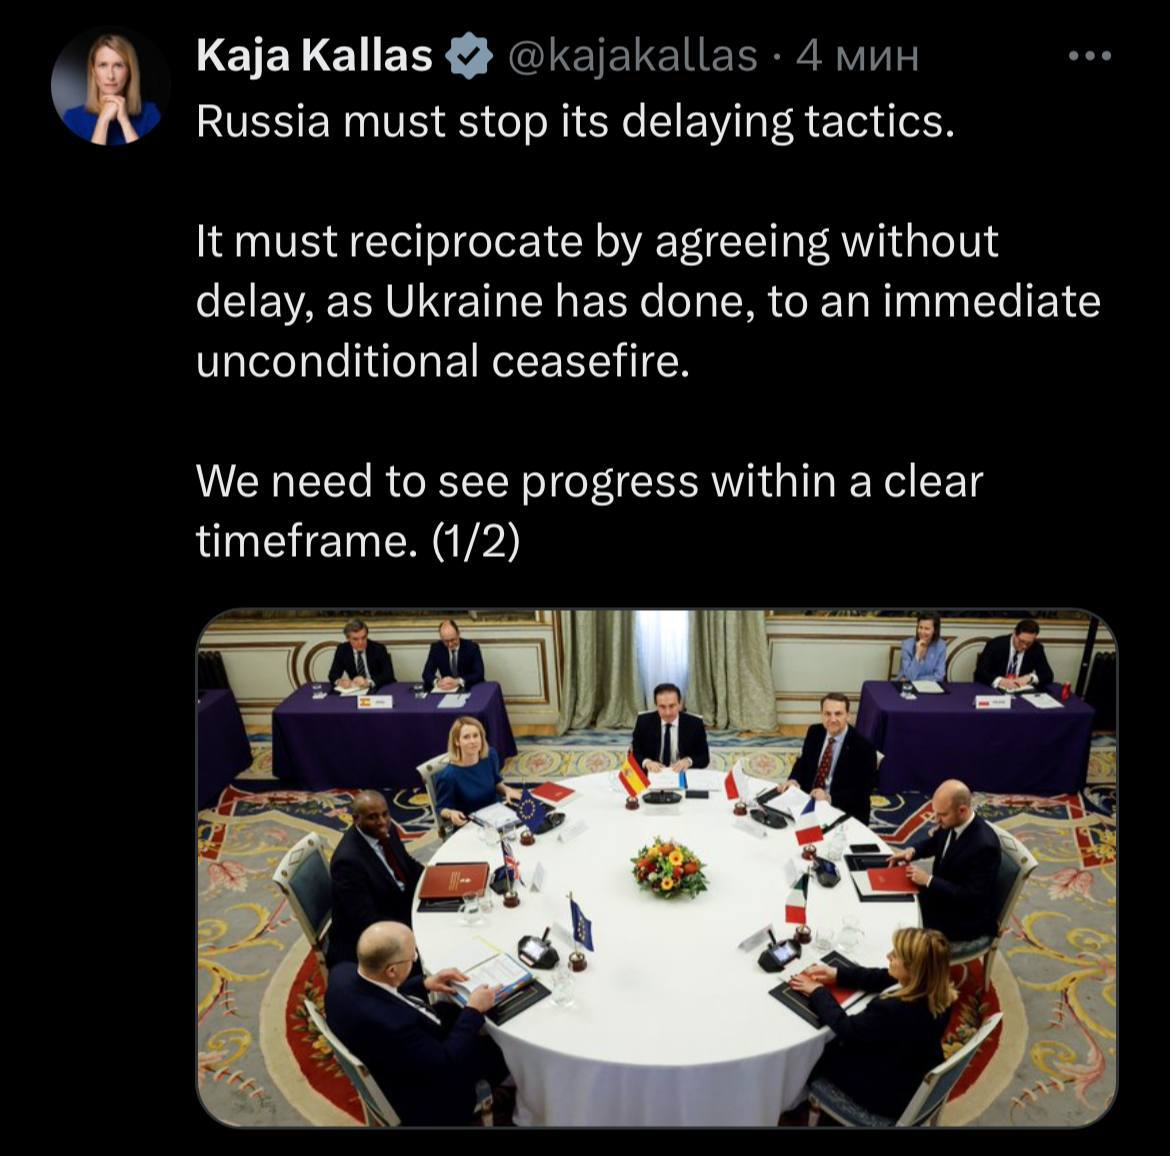The height and width of the screenshot is (1156, 1170).
Task: Click the Union Jack flag on the table
Action: (x=512, y=860)
